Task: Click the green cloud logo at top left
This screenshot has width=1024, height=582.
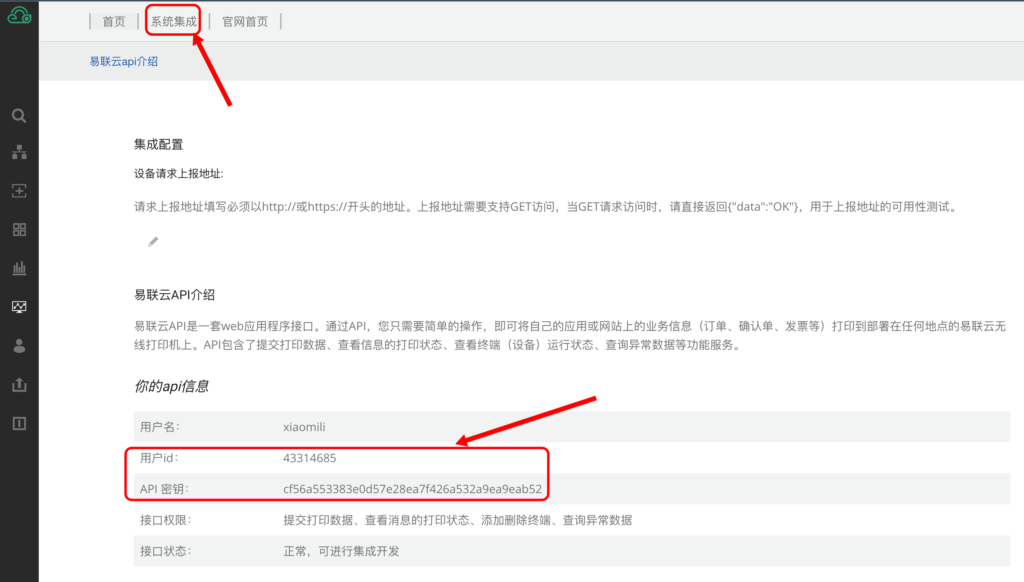Action: click(x=18, y=16)
